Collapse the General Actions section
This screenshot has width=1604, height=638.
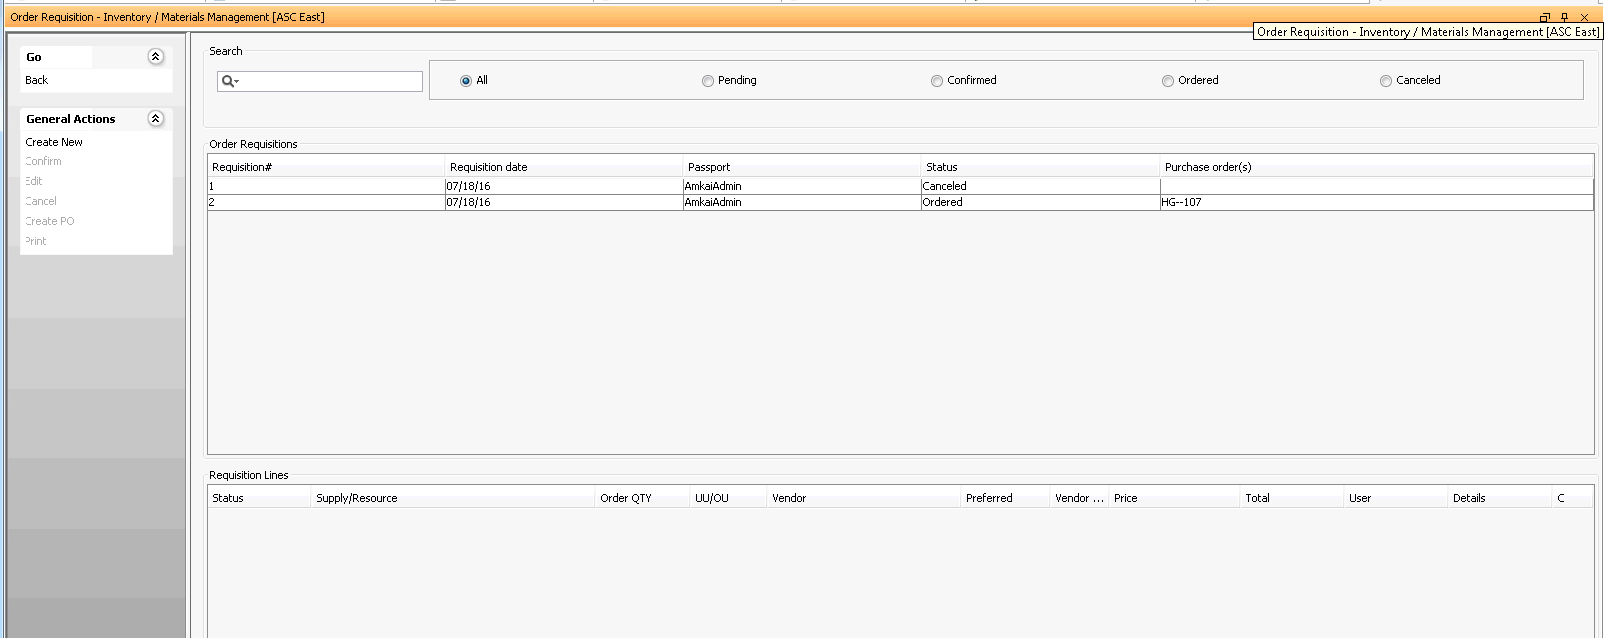point(155,119)
